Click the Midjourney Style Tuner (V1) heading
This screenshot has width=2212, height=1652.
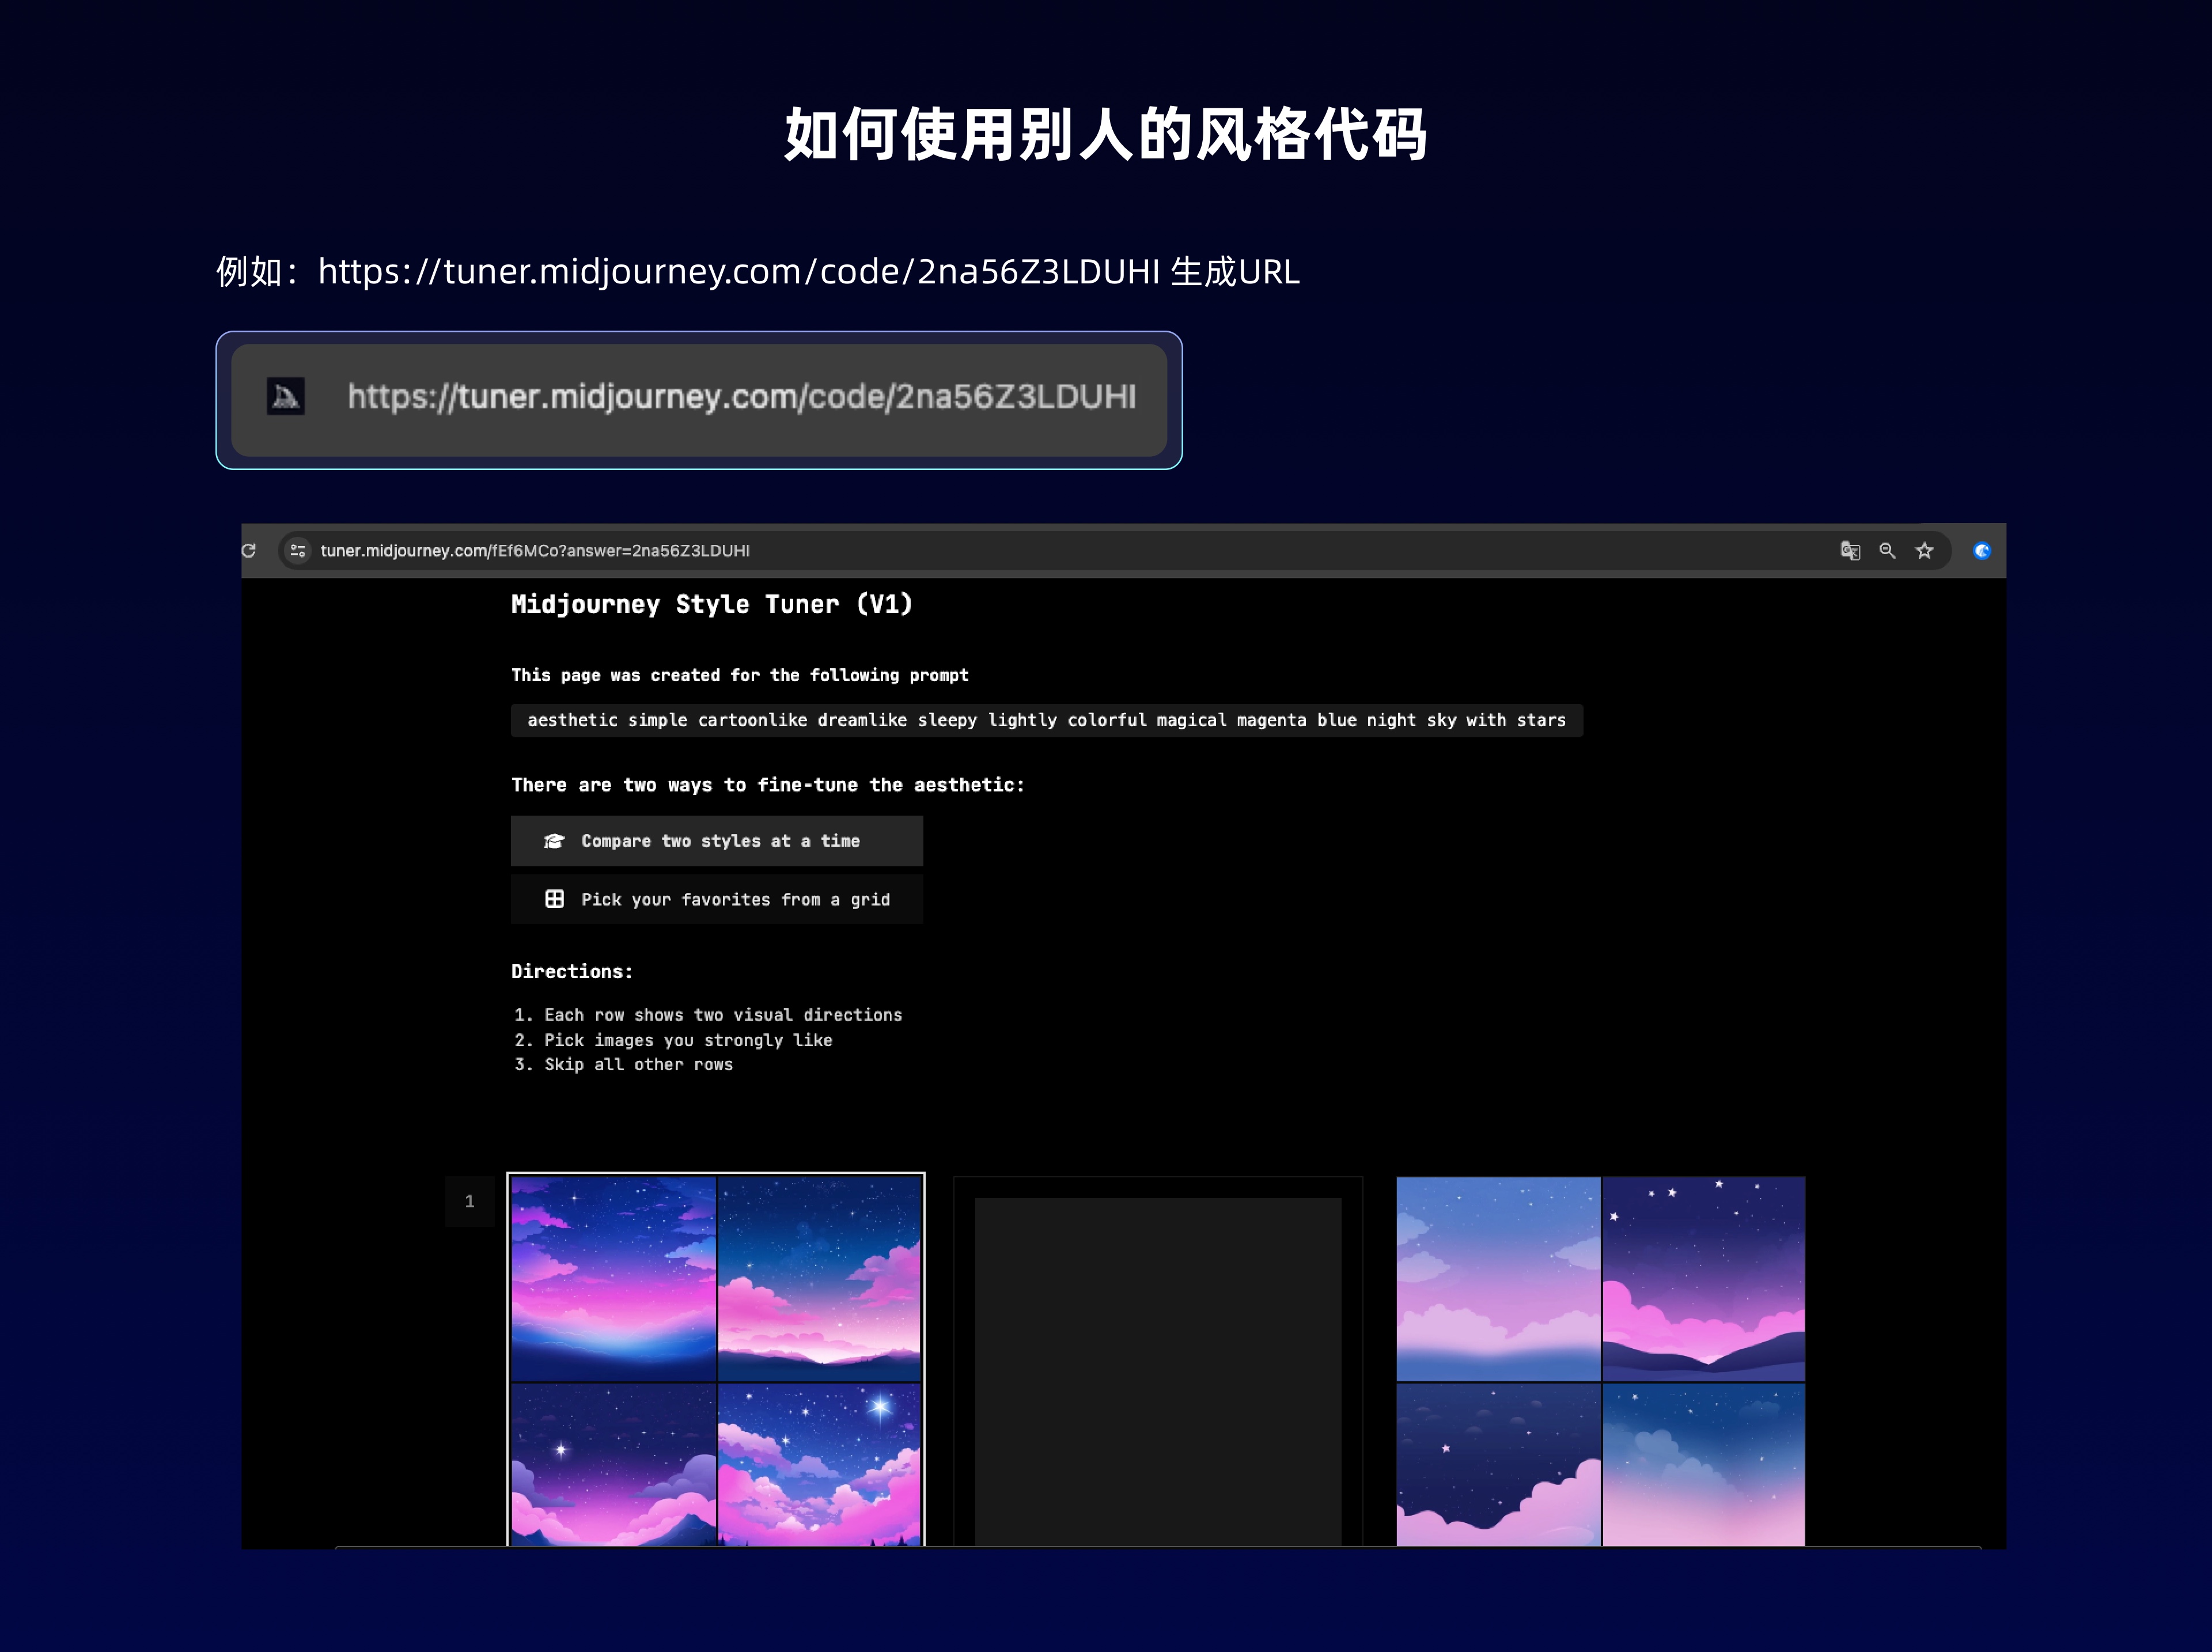point(711,604)
